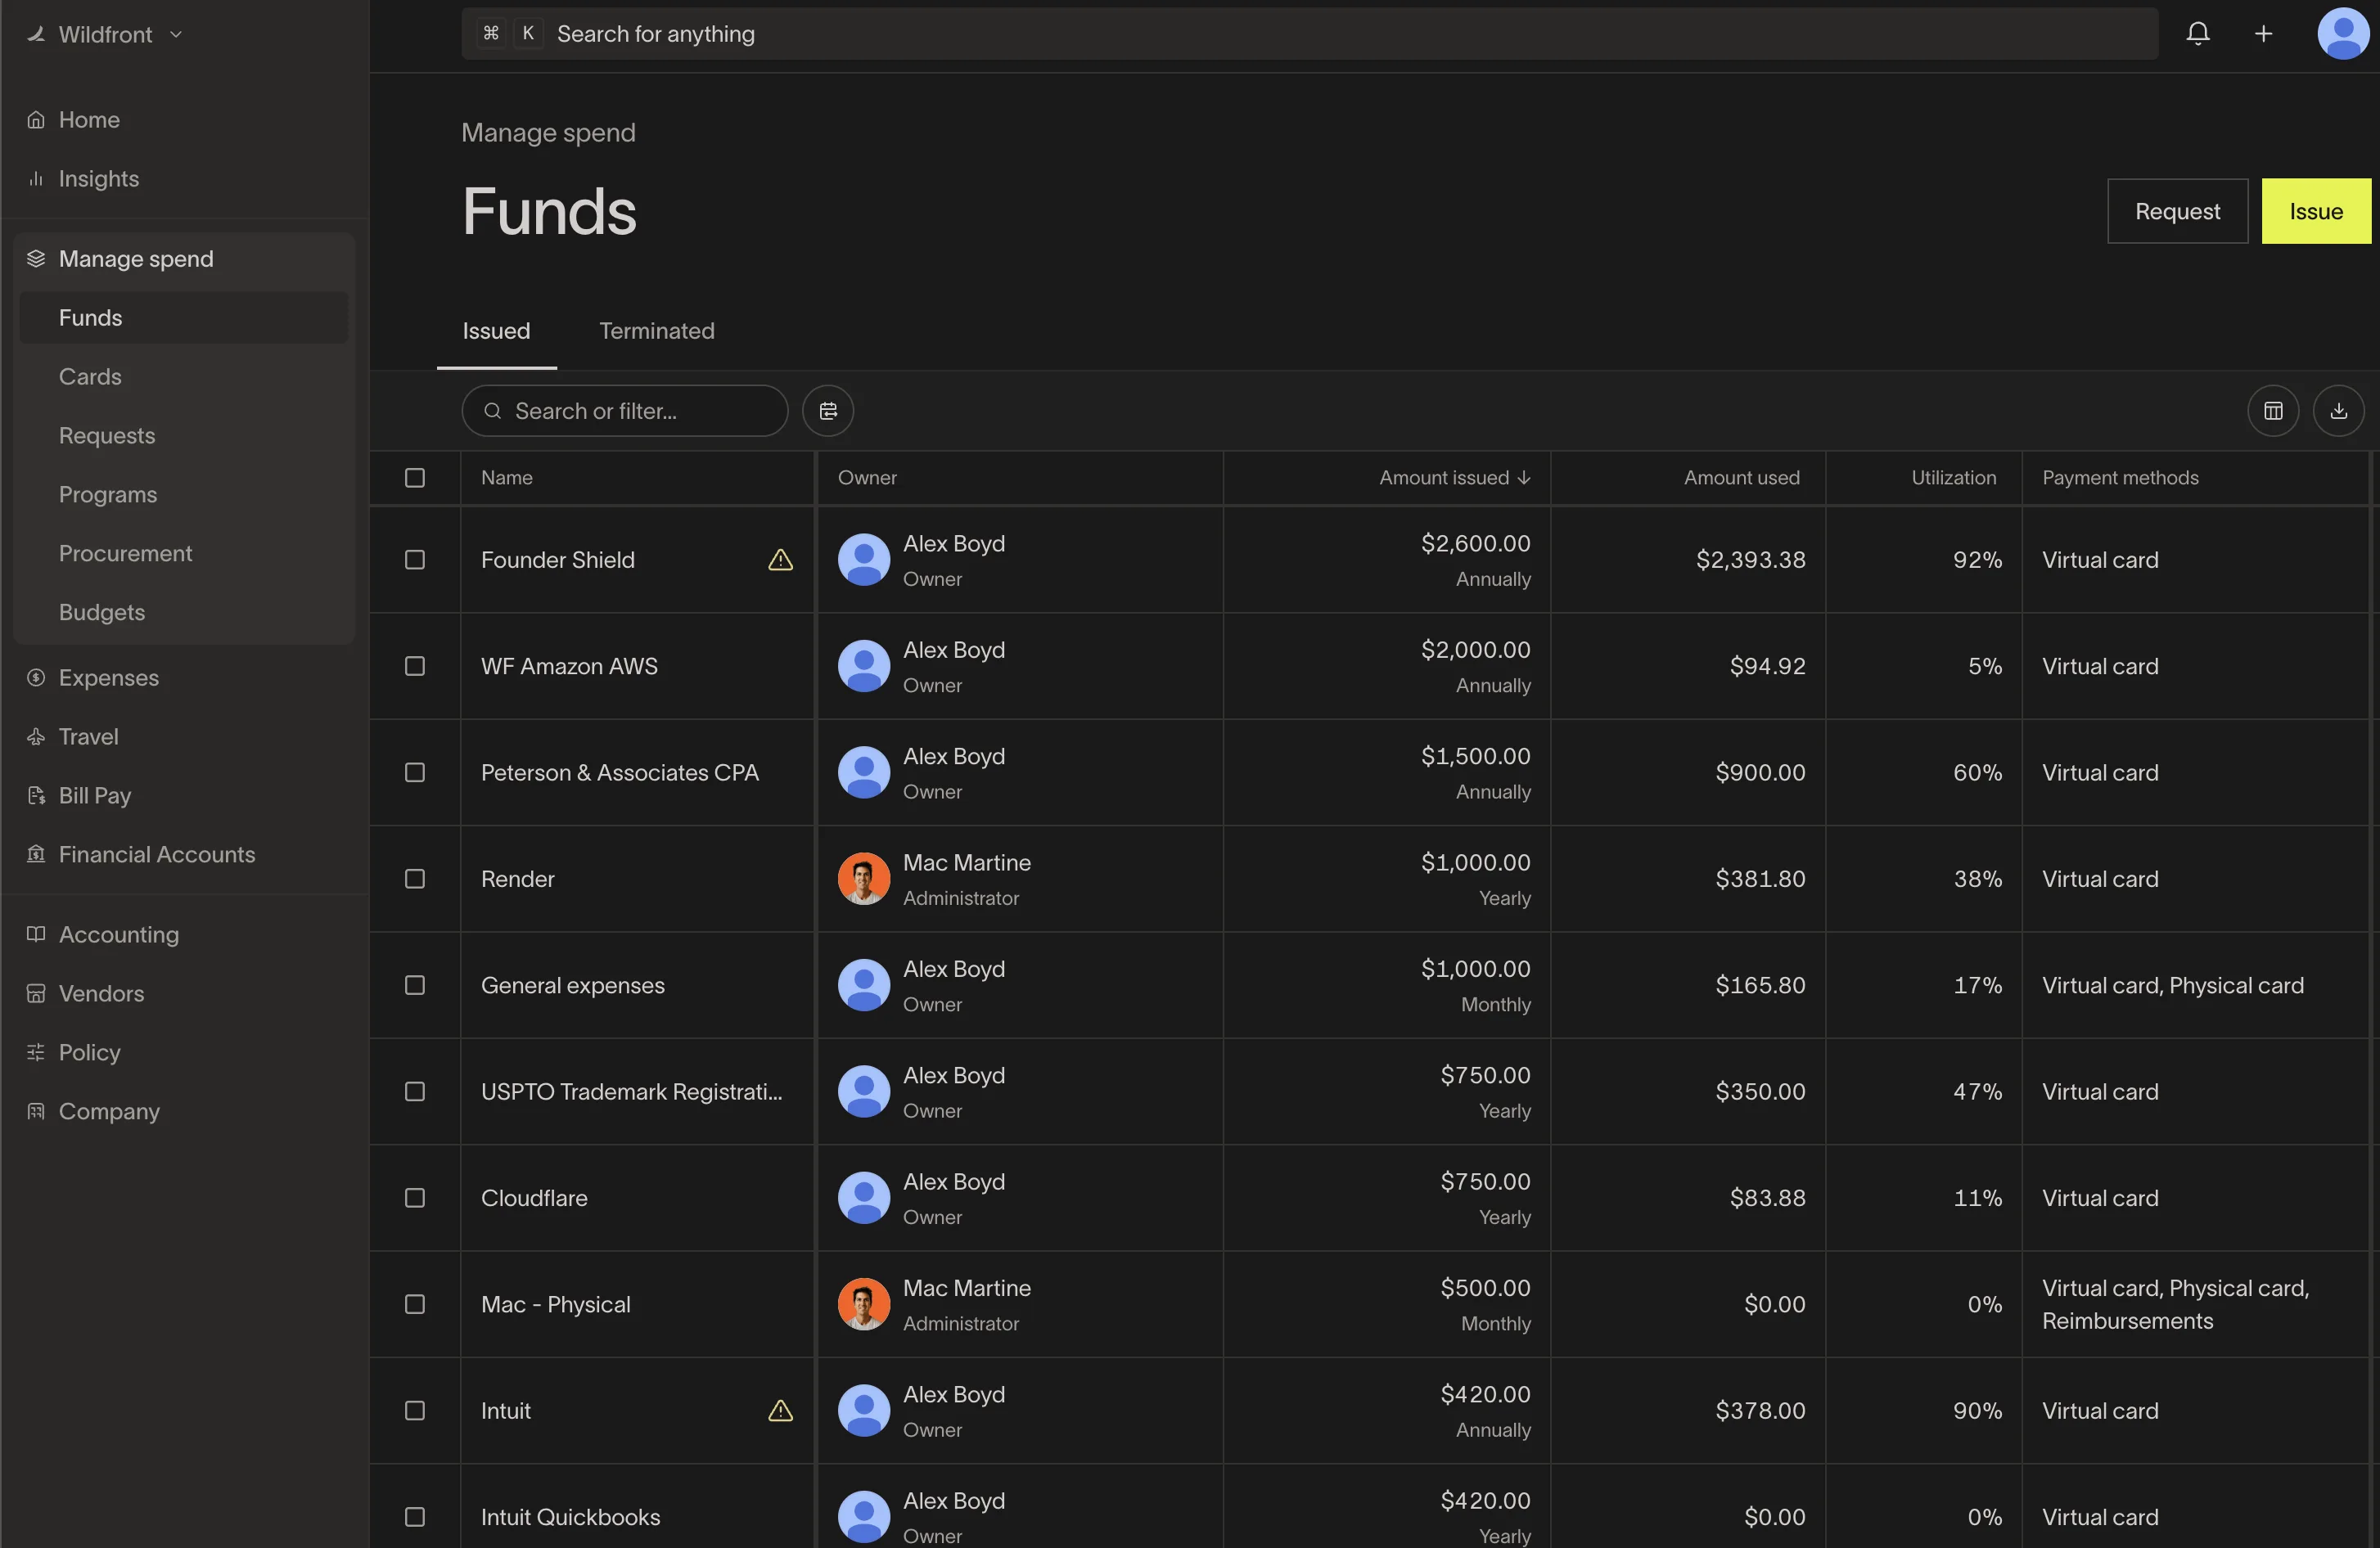Collapse the Manage spend section
Viewport: 2380px width, 1548px height.
pyautogui.click(x=135, y=258)
